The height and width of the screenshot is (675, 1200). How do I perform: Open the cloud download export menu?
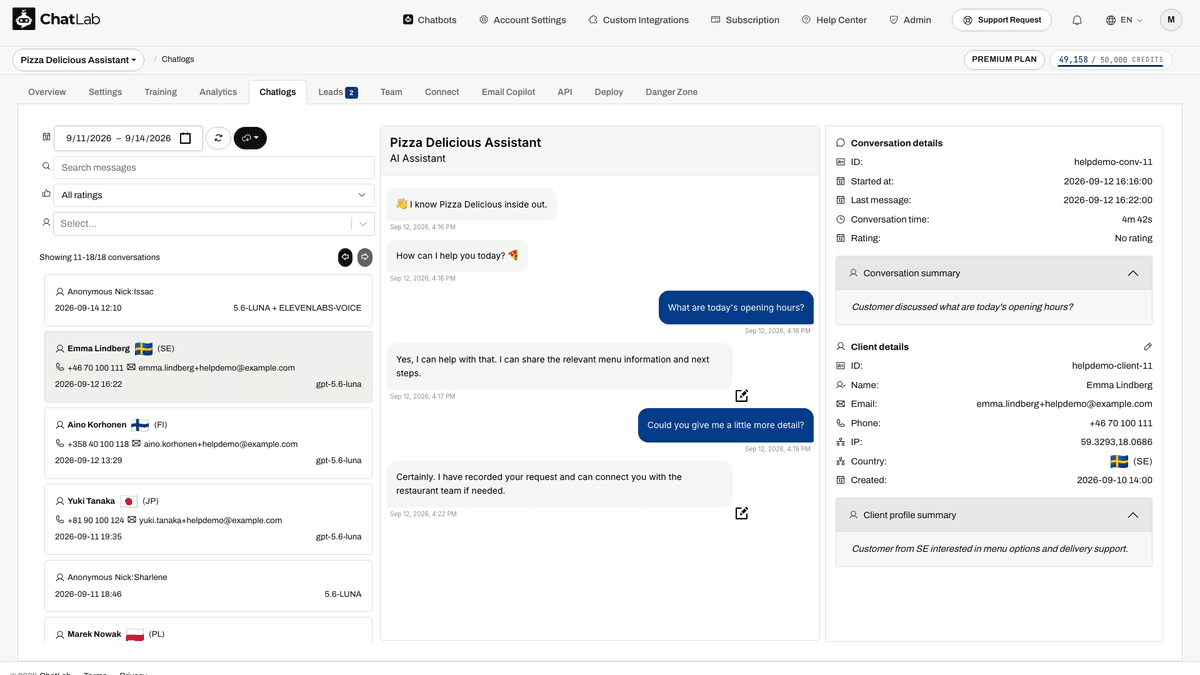pyautogui.click(x=250, y=138)
